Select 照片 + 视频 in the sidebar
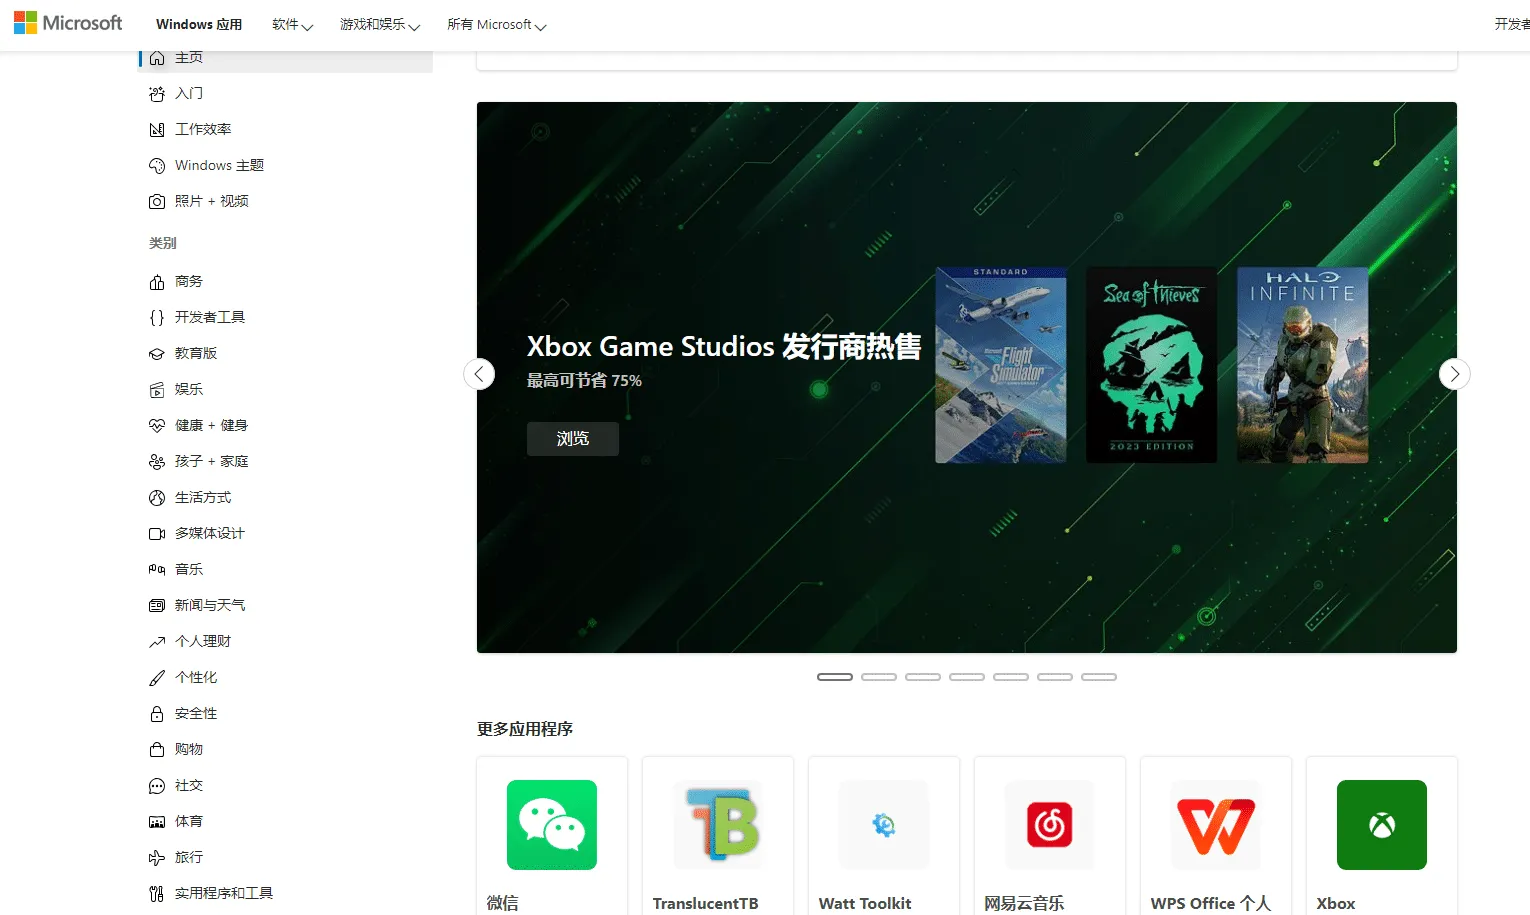Image resolution: width=1530 pixels, height=915 pixels. [286, 202]
